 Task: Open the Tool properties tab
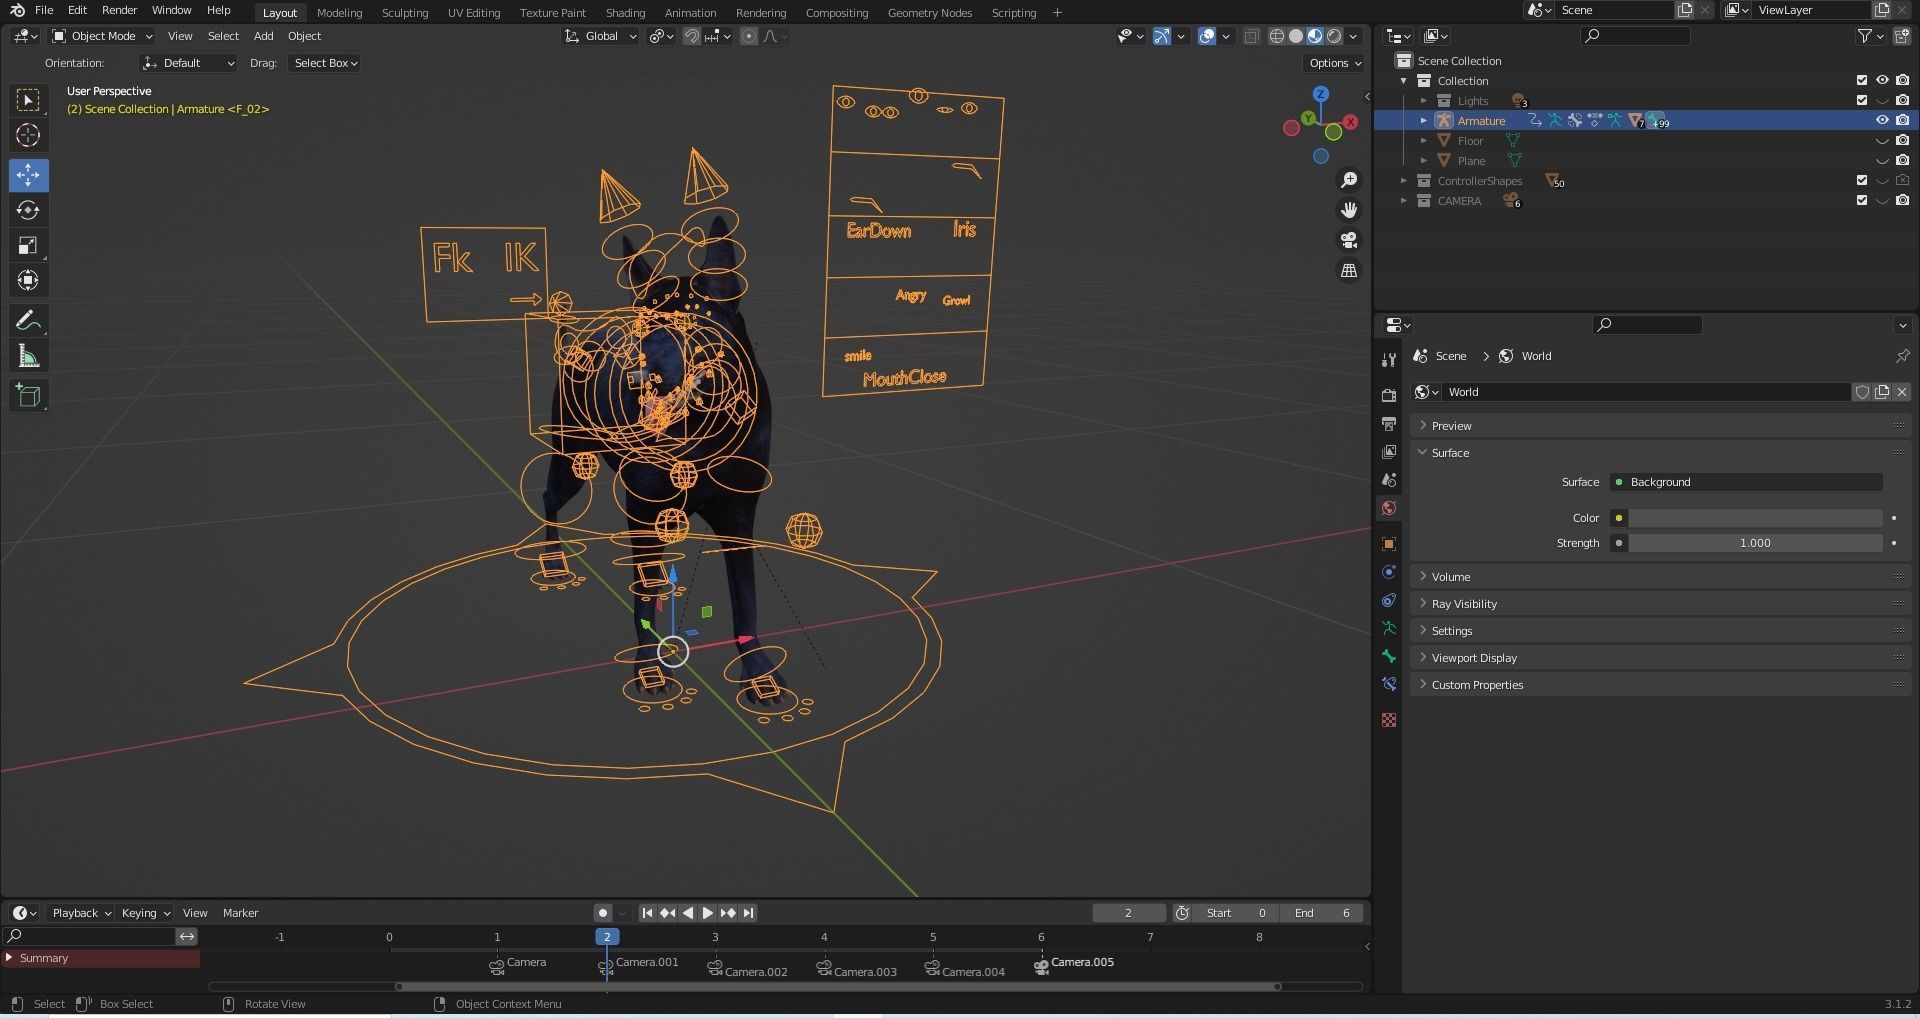(1388, 360)
